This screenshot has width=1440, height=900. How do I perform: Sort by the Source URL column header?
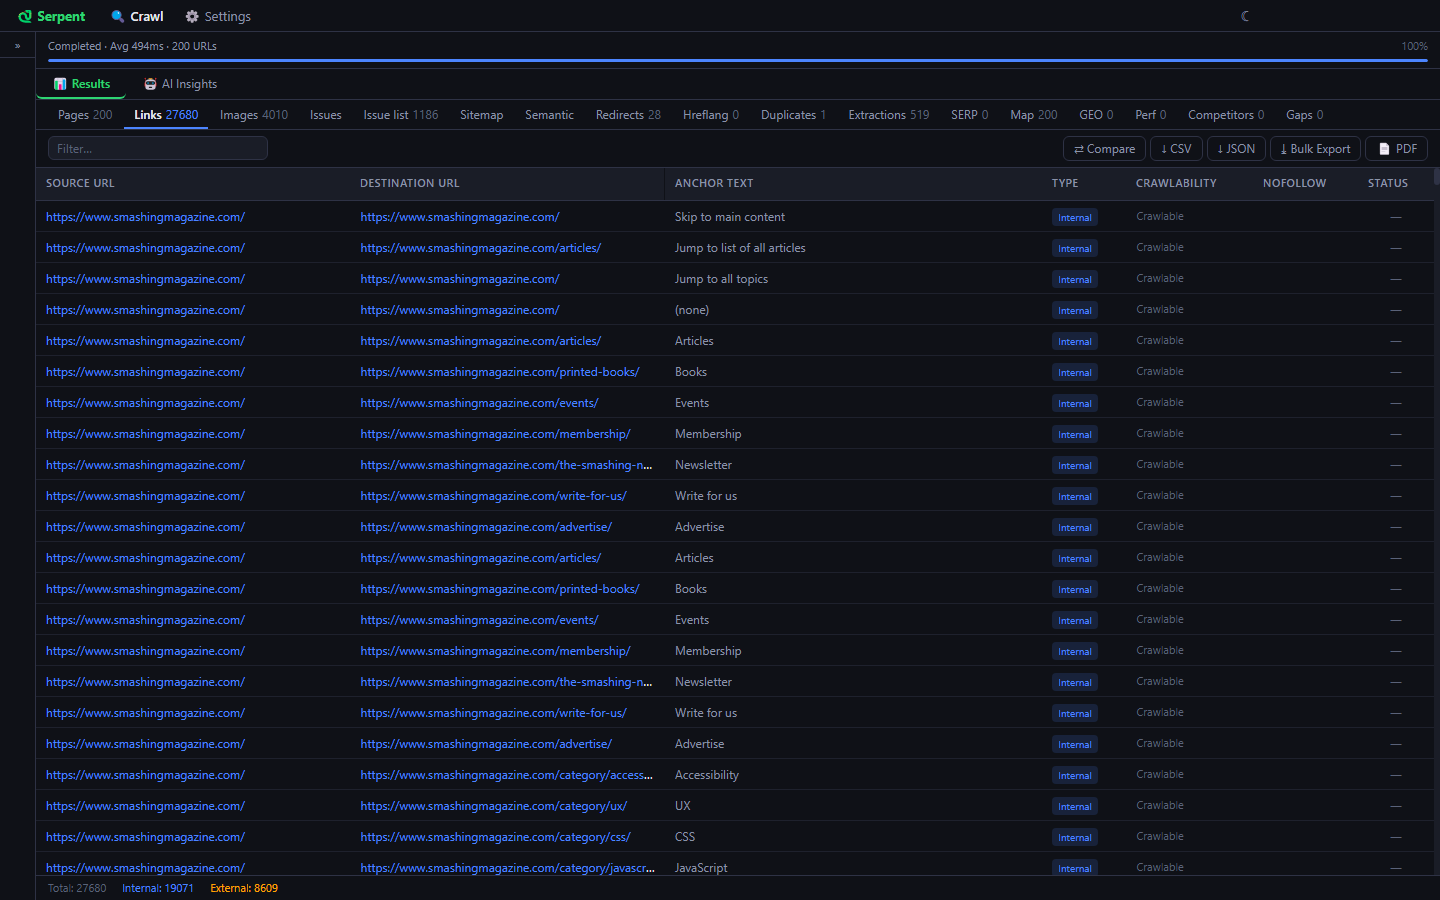click(x=80, y=183)
